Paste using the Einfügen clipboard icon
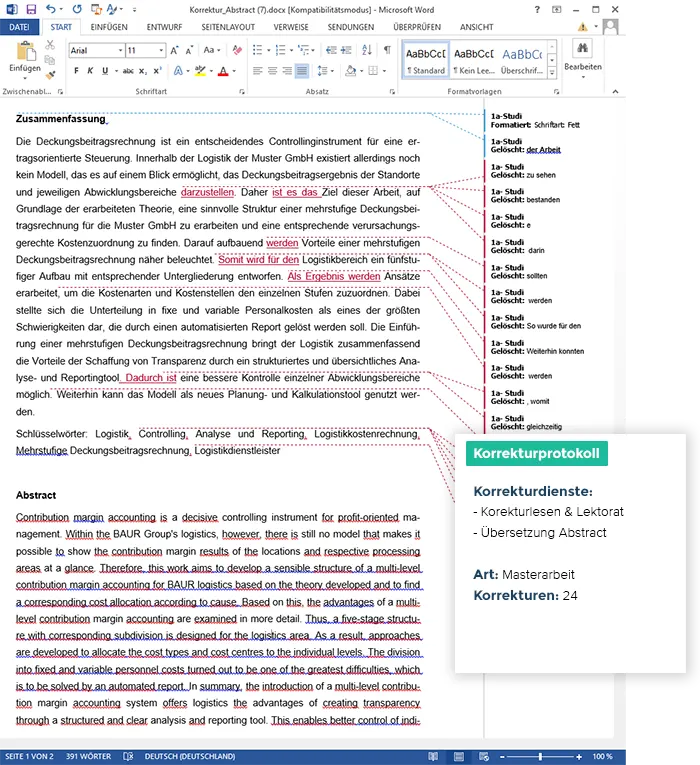The height and width of the screenshot is (765, 700). click(25, 52)
